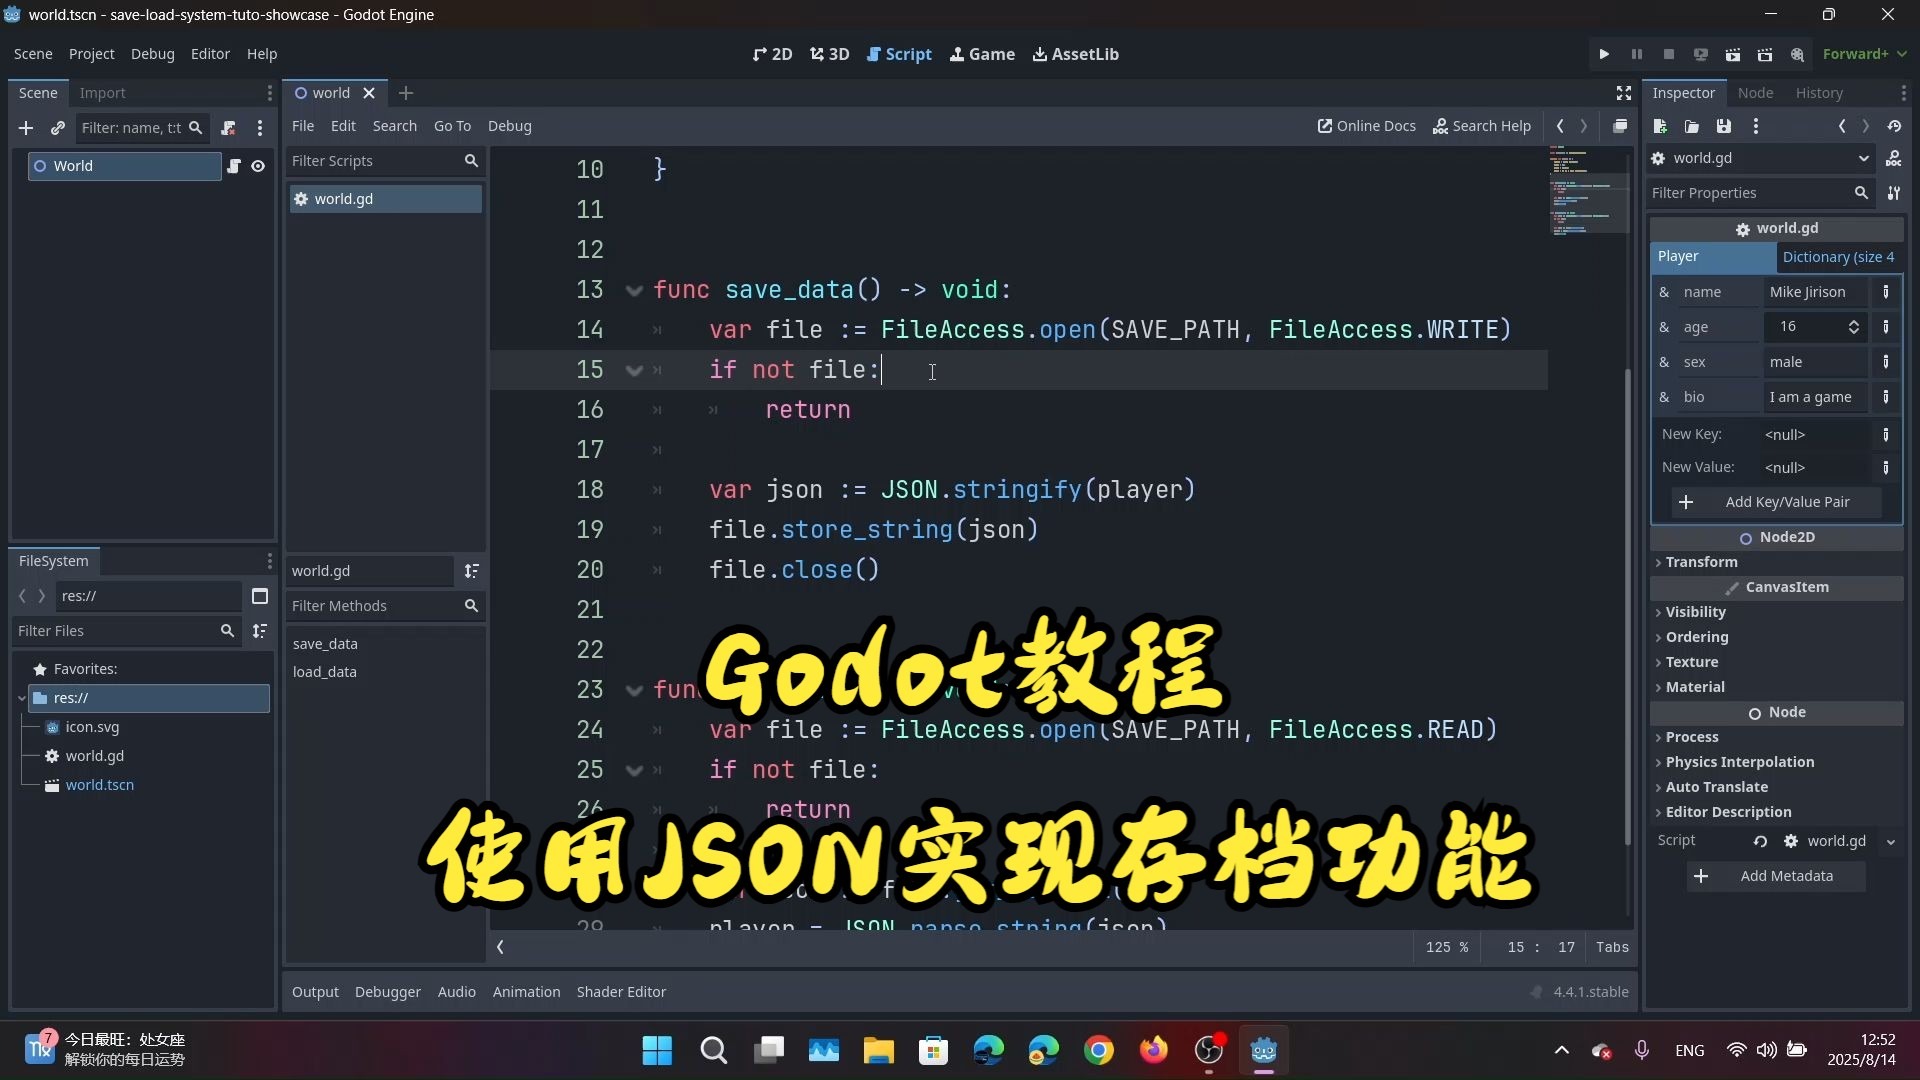Switch to the AssetLib workspace
The width and height of the screenshot is (1920, 1080).
pos(1076,54)
